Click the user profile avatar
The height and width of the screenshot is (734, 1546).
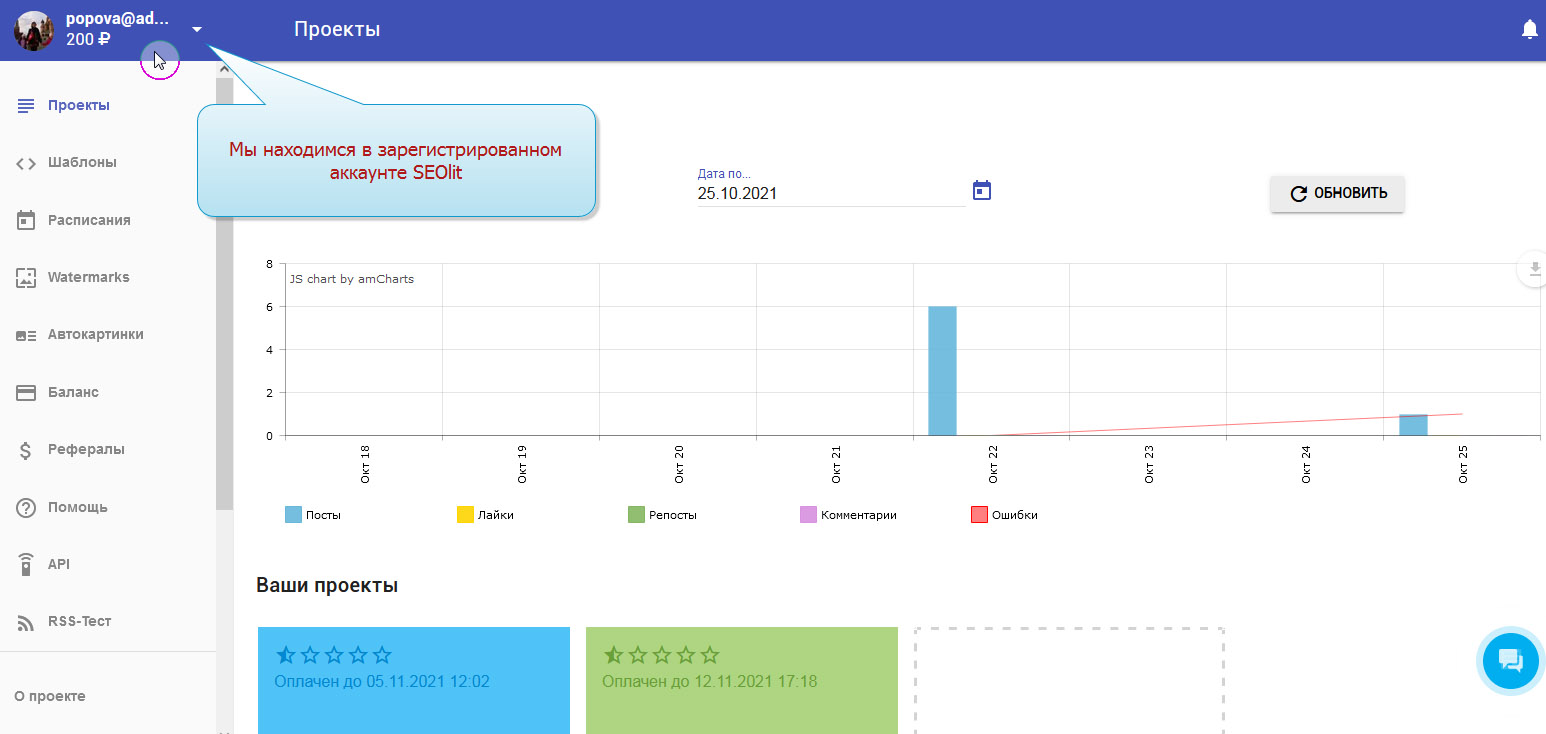(34, 30)
